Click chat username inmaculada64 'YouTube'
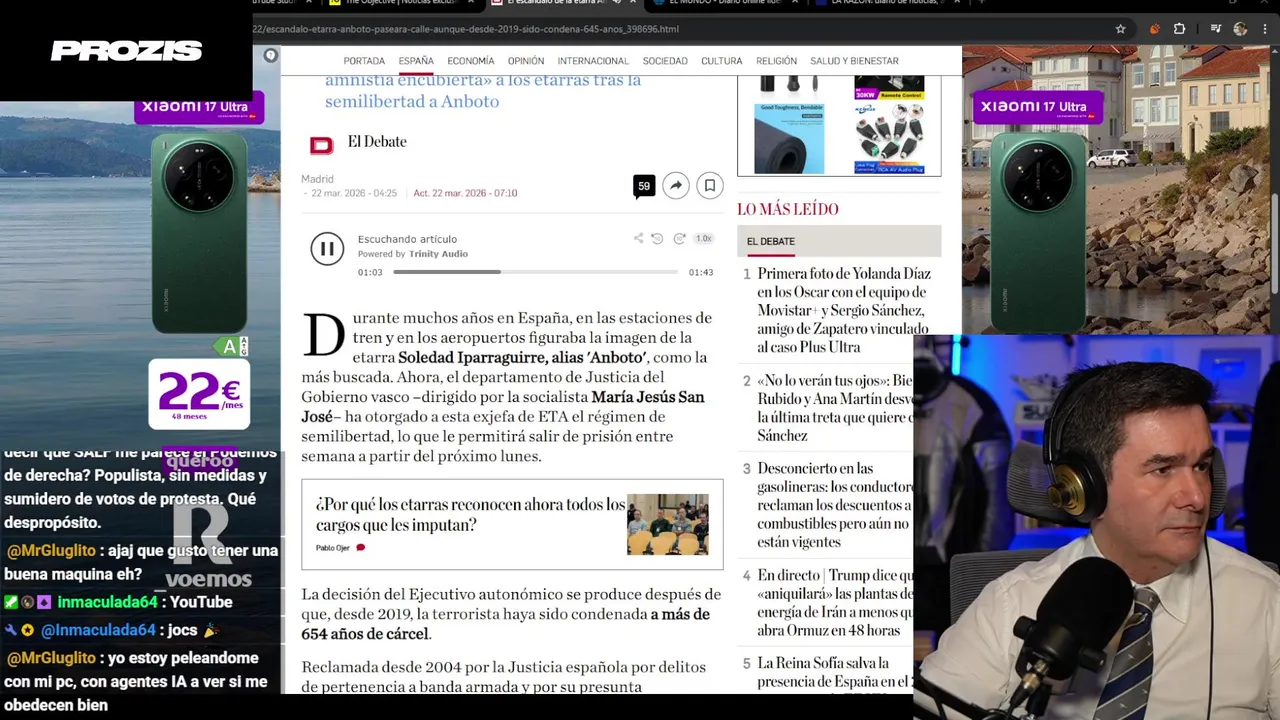The height and width of the screenshot is (720, 1280). point(107,602)
